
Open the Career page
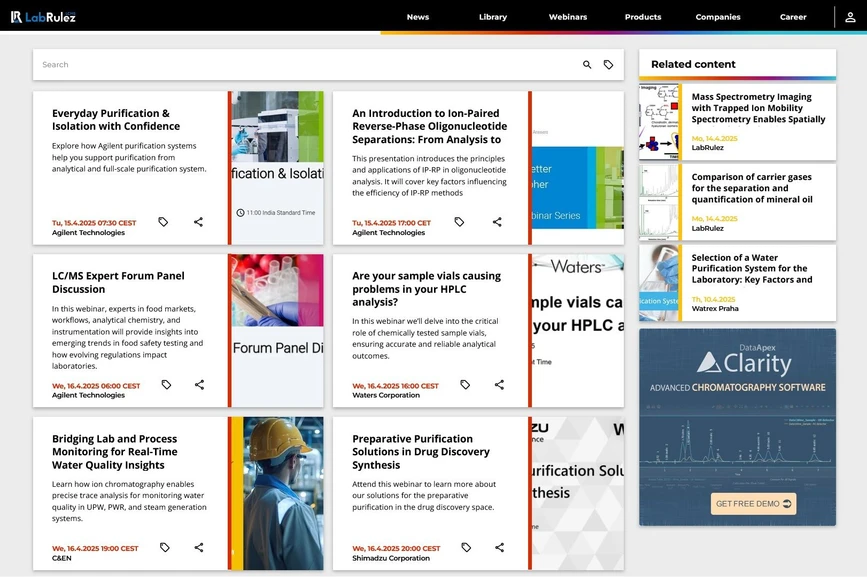pos(793,17)
